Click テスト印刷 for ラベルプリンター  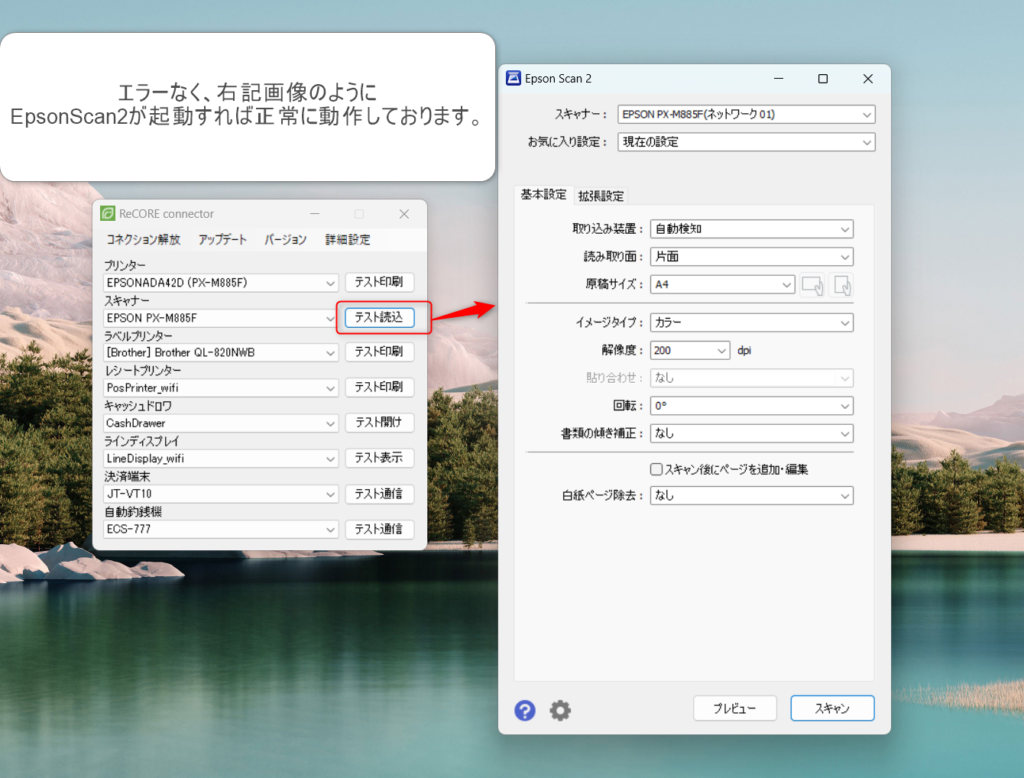tap(379, 352)
